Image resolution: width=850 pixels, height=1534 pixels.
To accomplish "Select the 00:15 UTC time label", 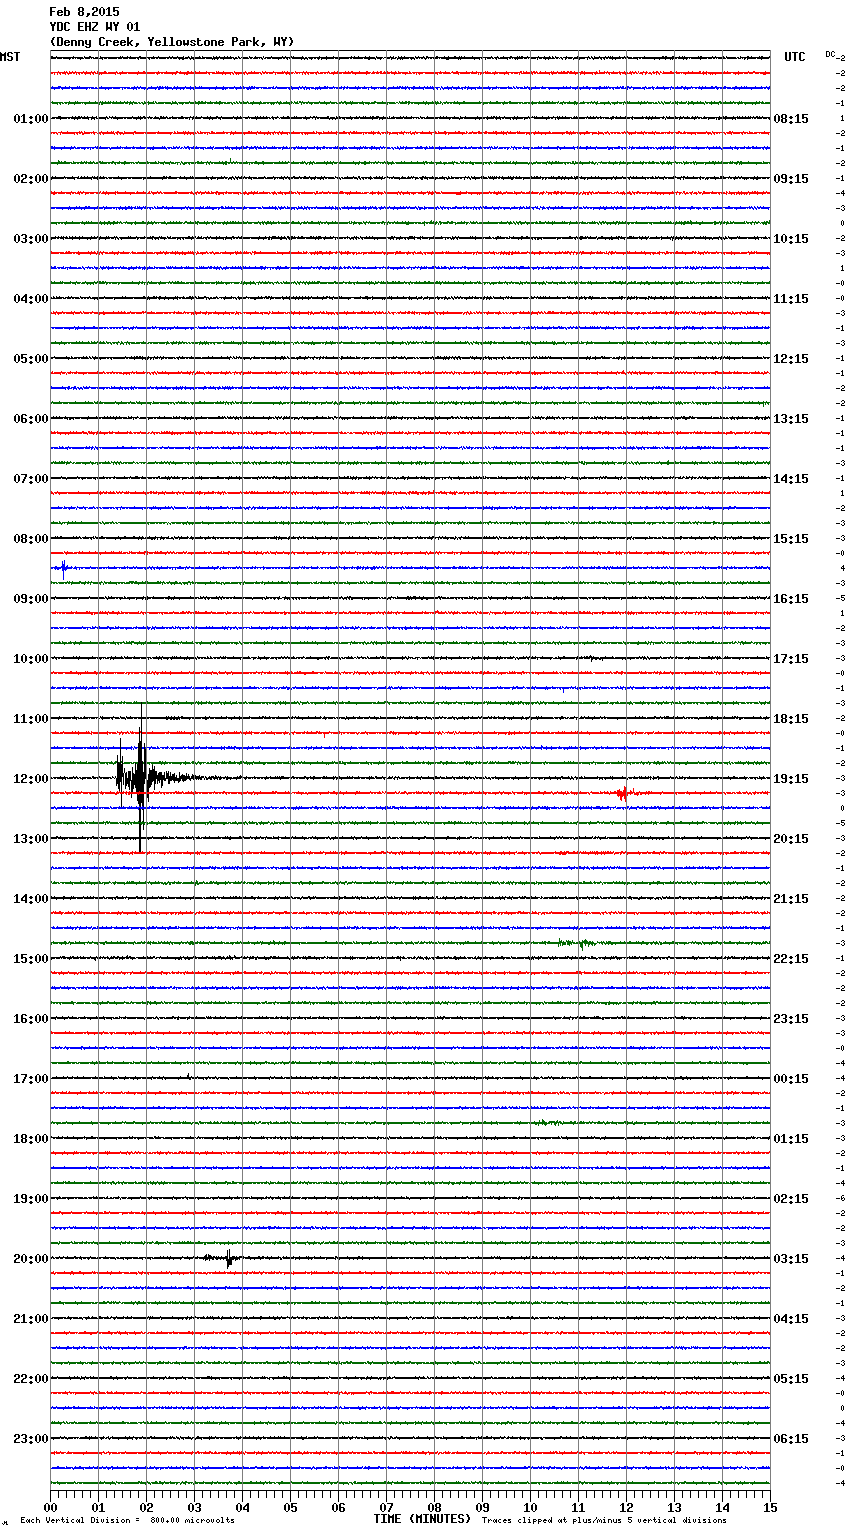I will click(x=791, y=1079).
